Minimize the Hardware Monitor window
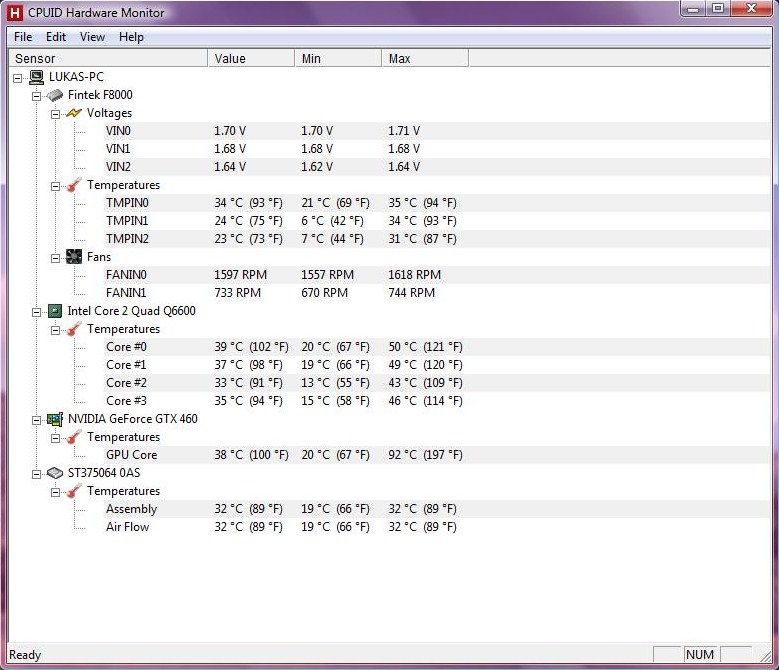 [694, 8]
